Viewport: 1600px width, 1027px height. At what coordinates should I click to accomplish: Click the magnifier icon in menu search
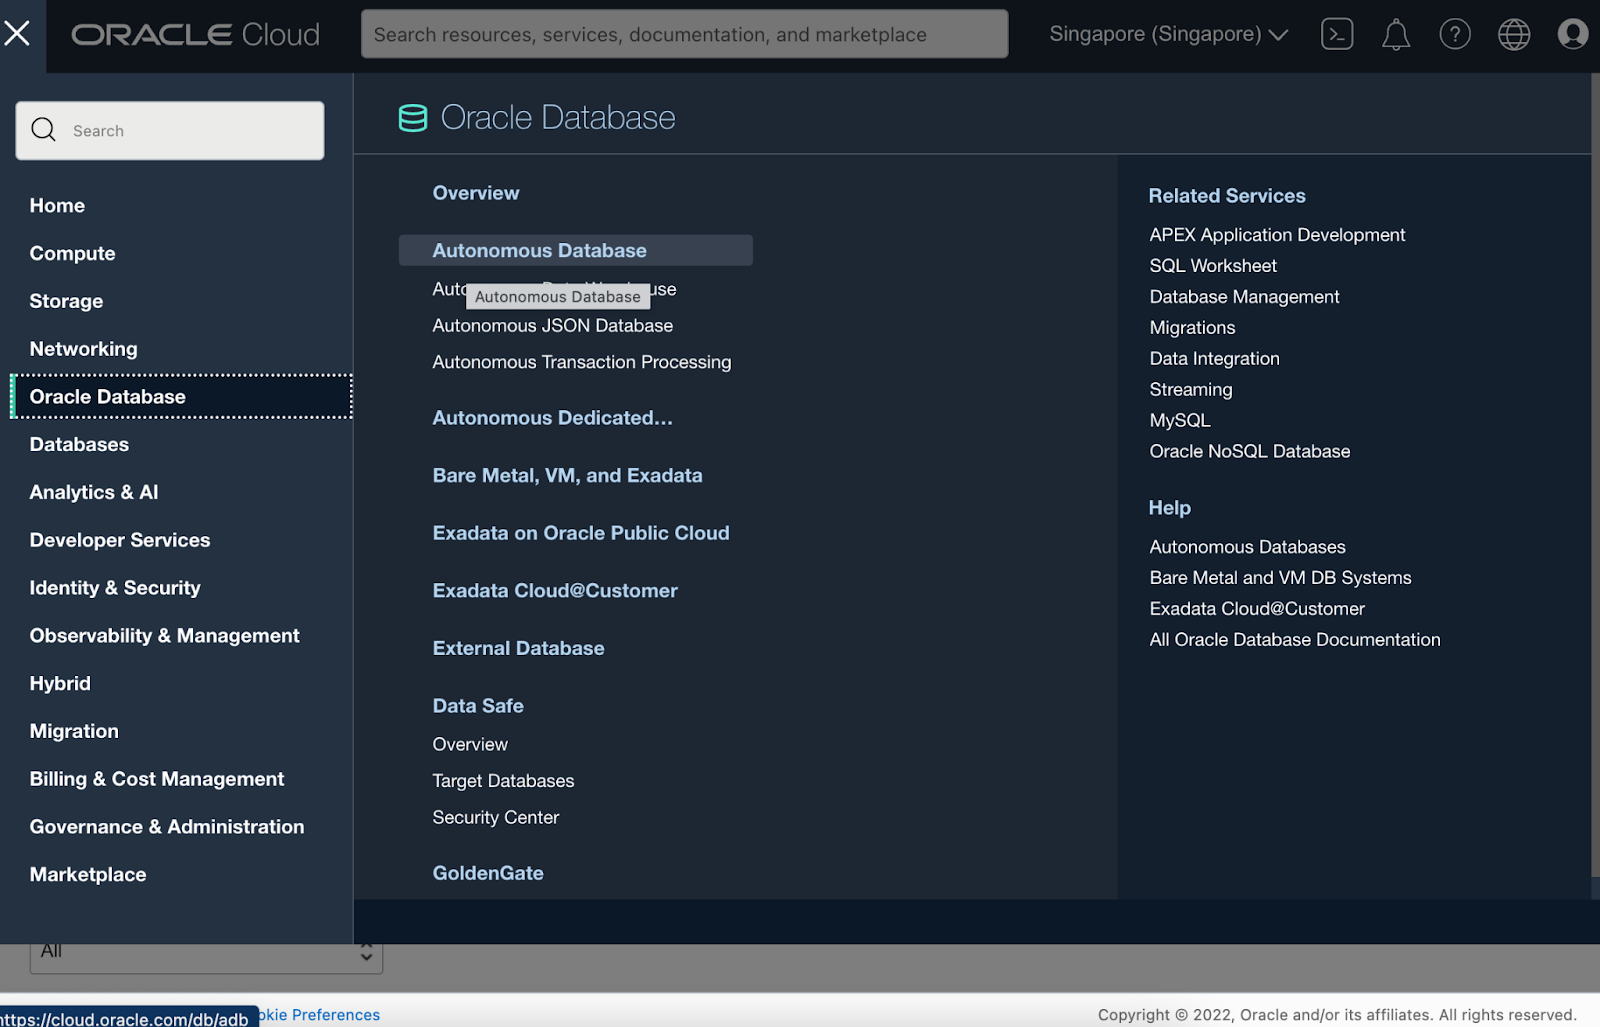(43, 130)
